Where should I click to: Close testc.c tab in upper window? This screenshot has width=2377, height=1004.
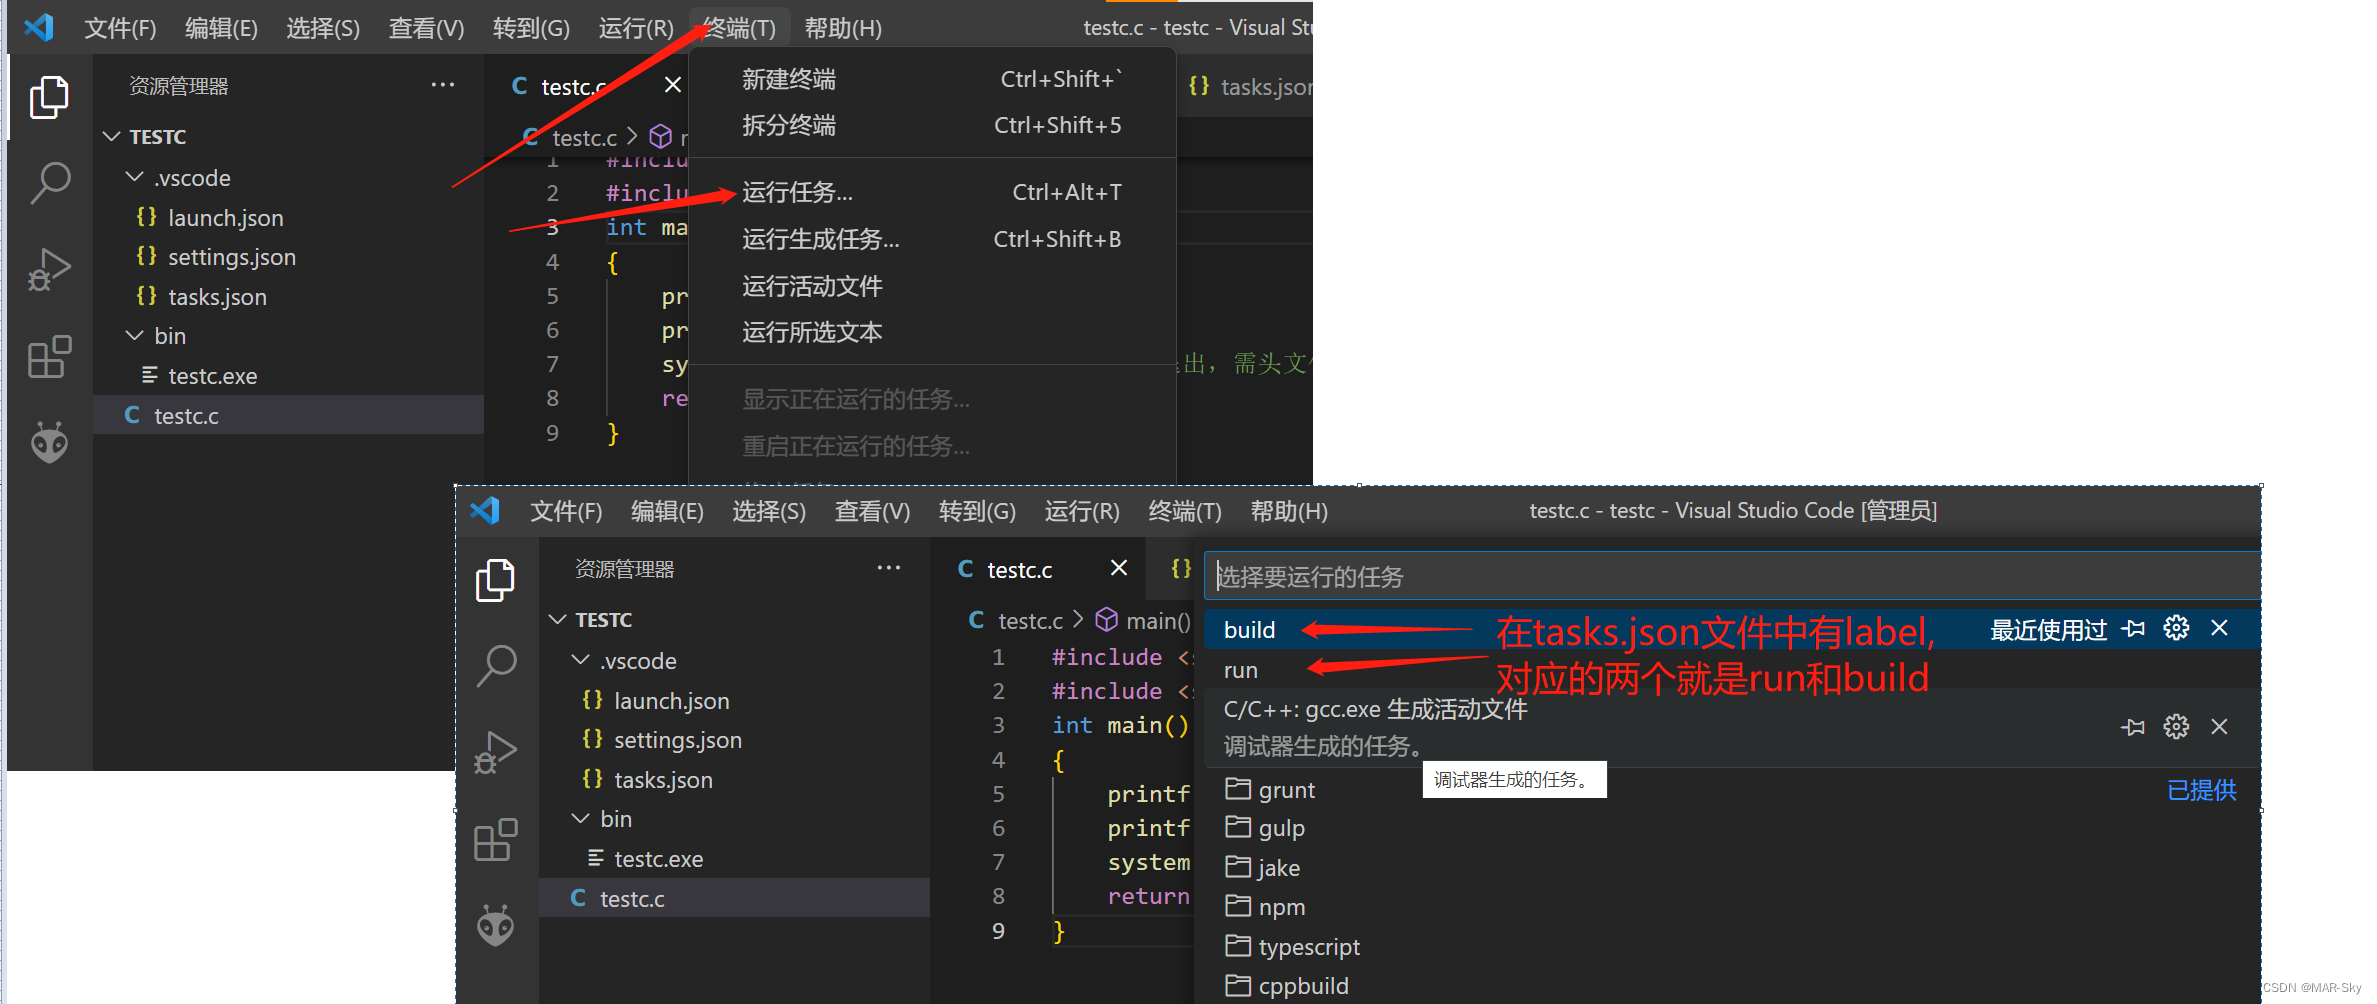coord(673,85)
